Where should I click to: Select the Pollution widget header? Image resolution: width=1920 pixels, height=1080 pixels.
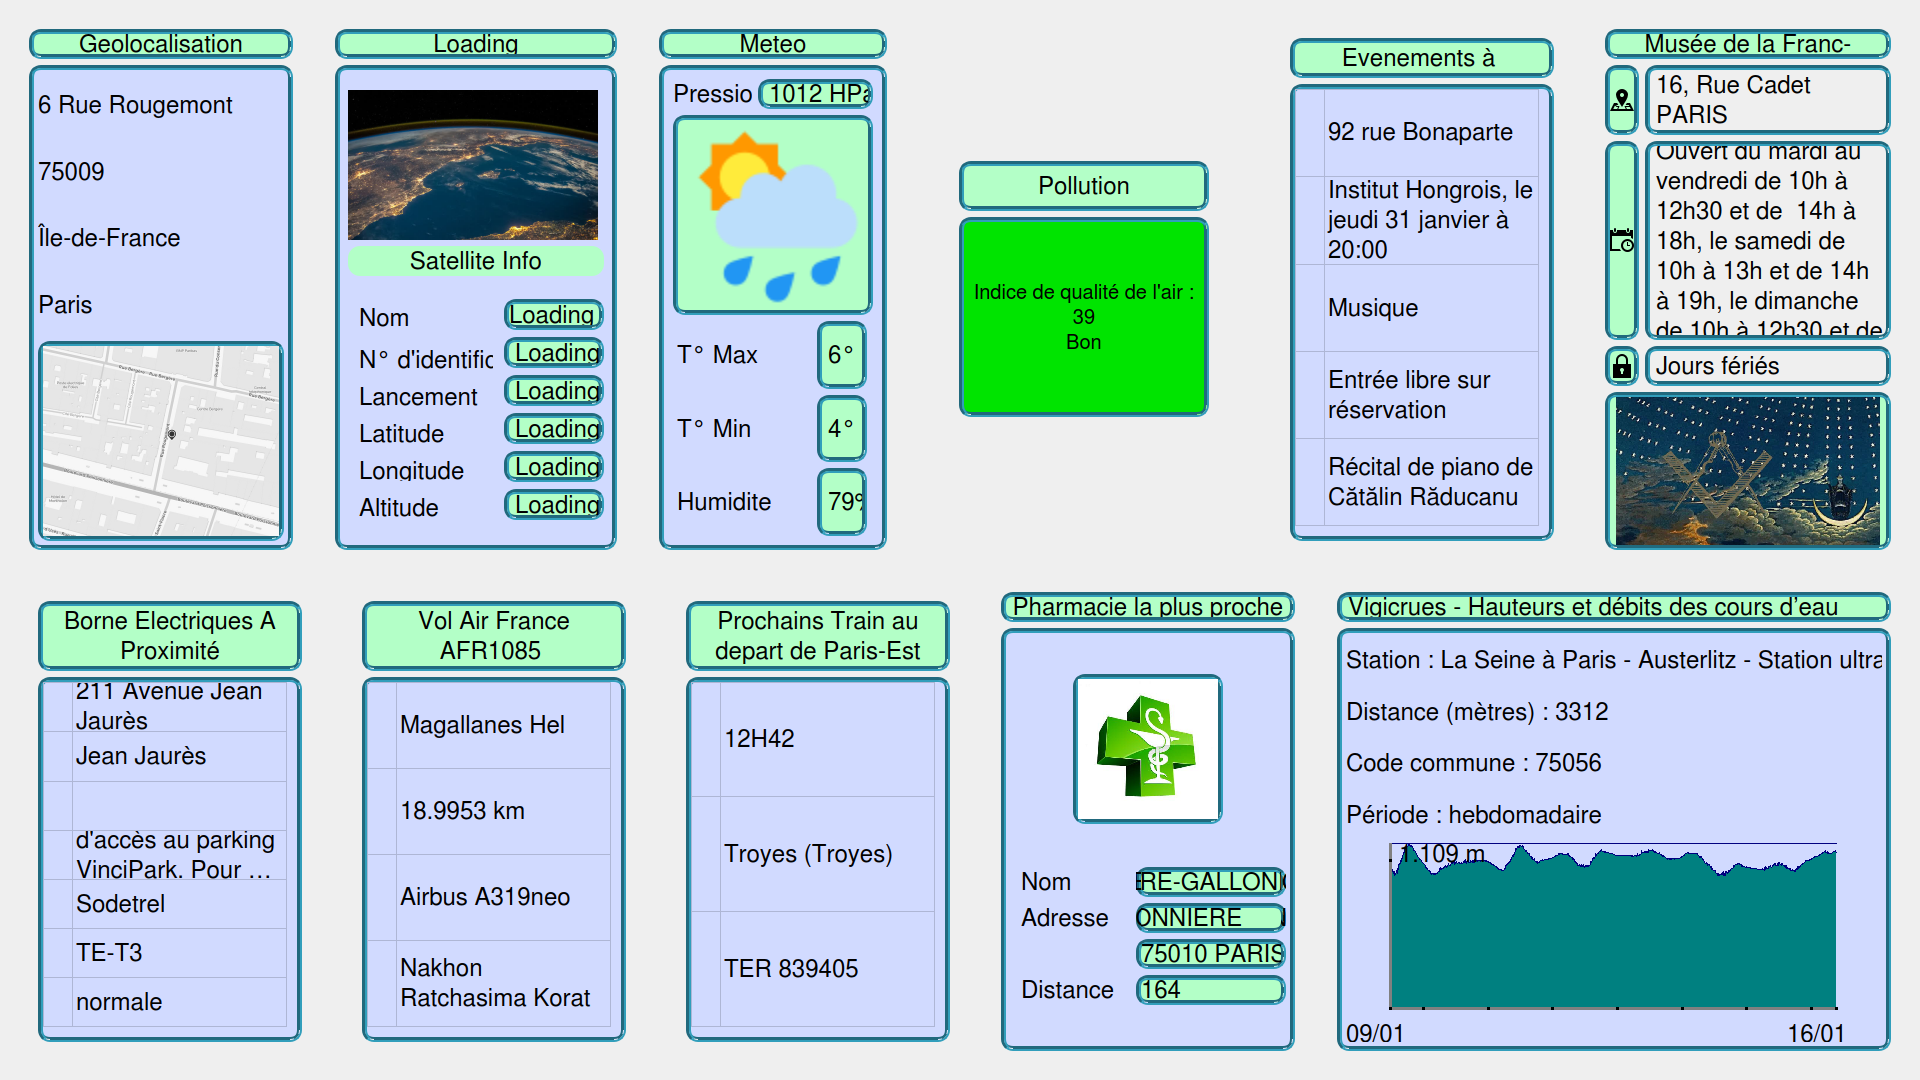coord(1083,186)
